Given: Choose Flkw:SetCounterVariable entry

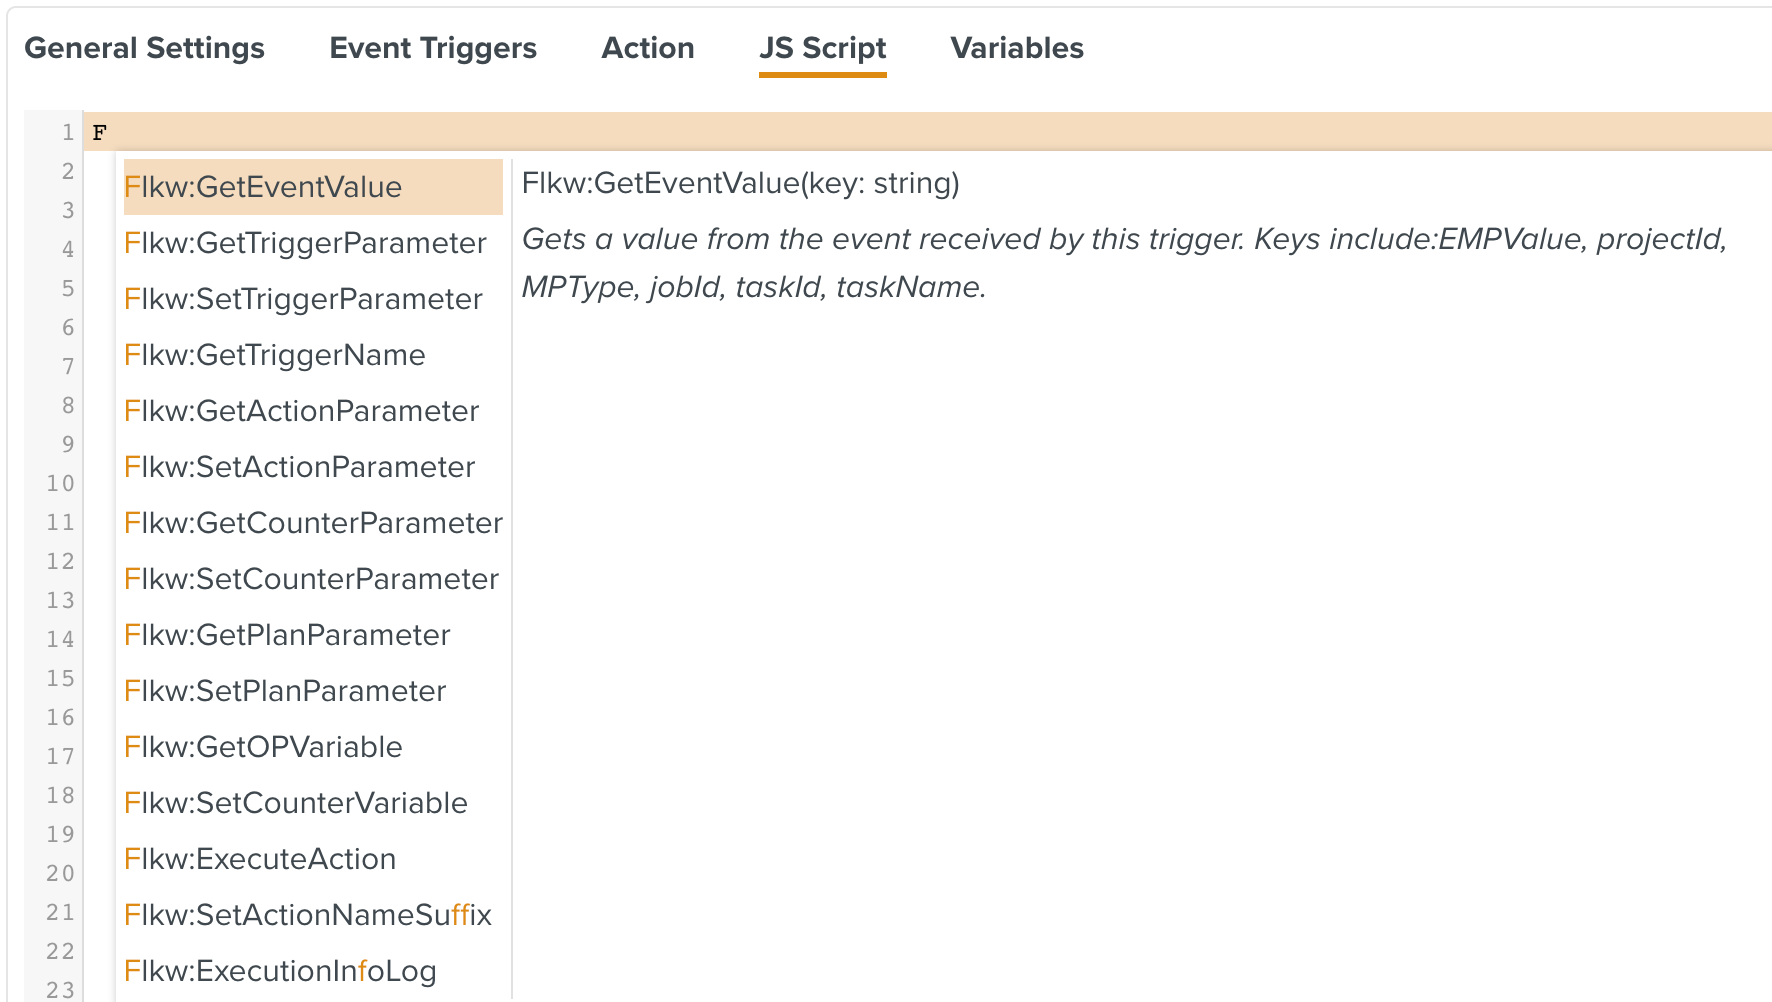Looking at the screenshot, I should click(296, 802).
